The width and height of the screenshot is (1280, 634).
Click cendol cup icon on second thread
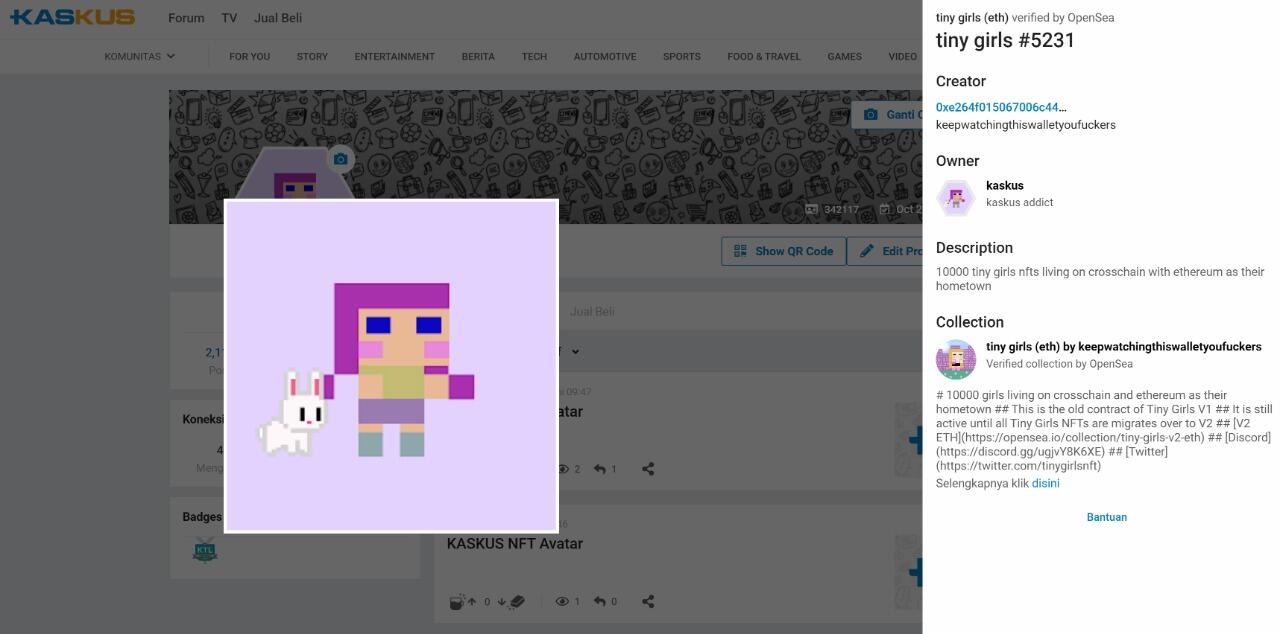tap(457, 601)
